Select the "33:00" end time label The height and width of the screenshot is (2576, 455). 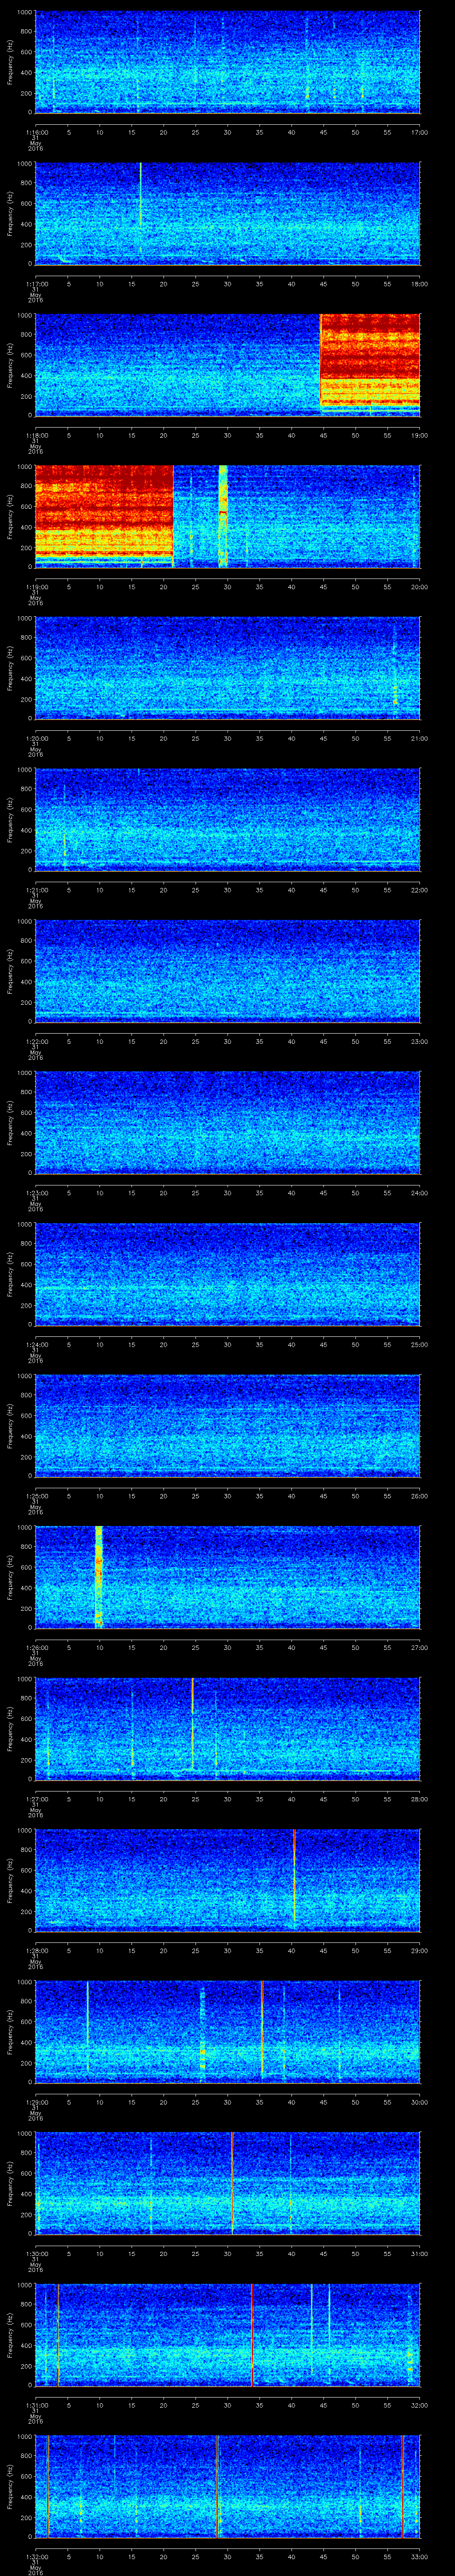419,2556
